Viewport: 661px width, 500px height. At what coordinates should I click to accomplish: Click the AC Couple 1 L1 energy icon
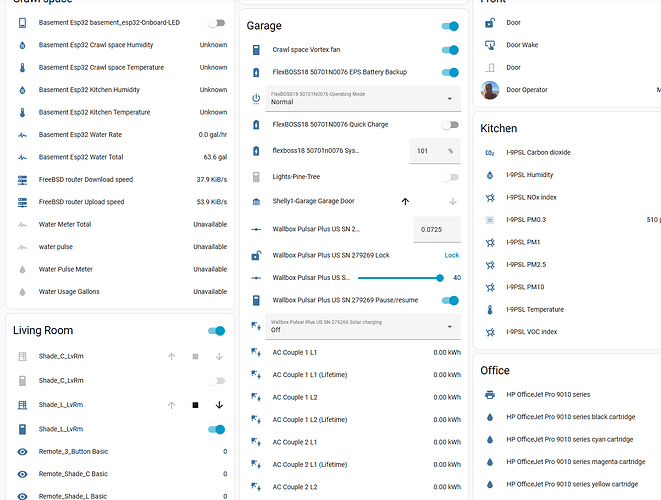[x=256, y=352]
